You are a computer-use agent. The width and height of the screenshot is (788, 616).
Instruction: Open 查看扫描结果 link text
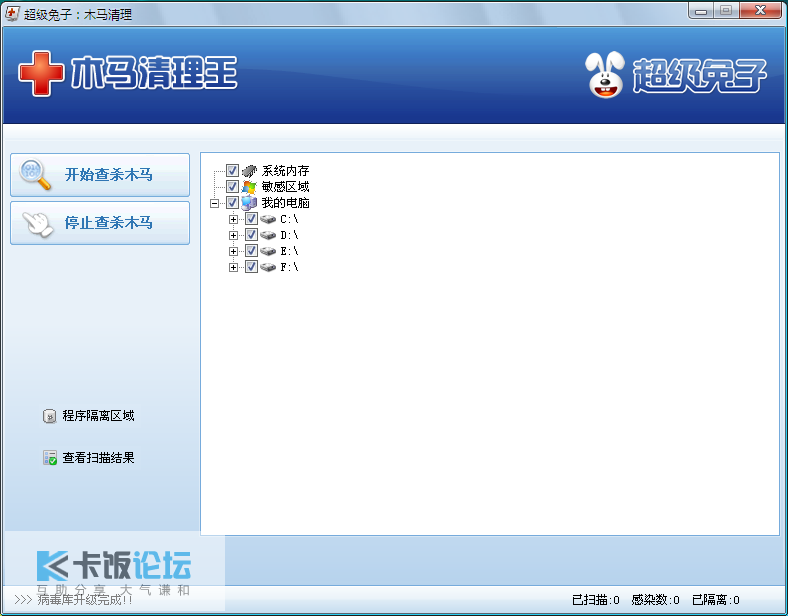98,458
